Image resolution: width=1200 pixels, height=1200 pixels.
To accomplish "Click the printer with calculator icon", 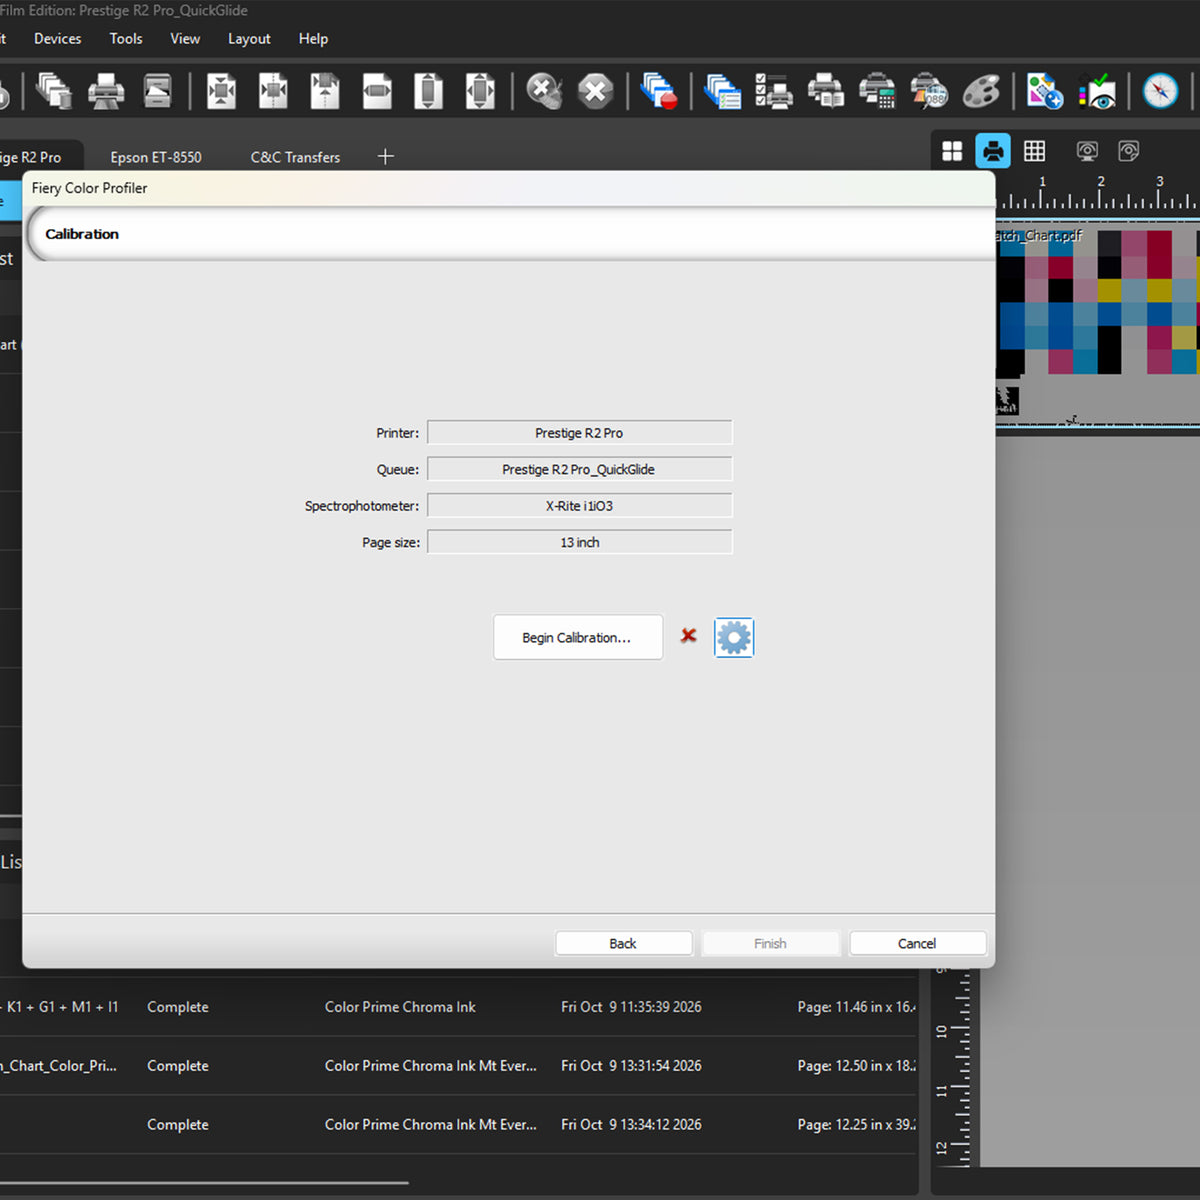I will (x=877, y=91).
